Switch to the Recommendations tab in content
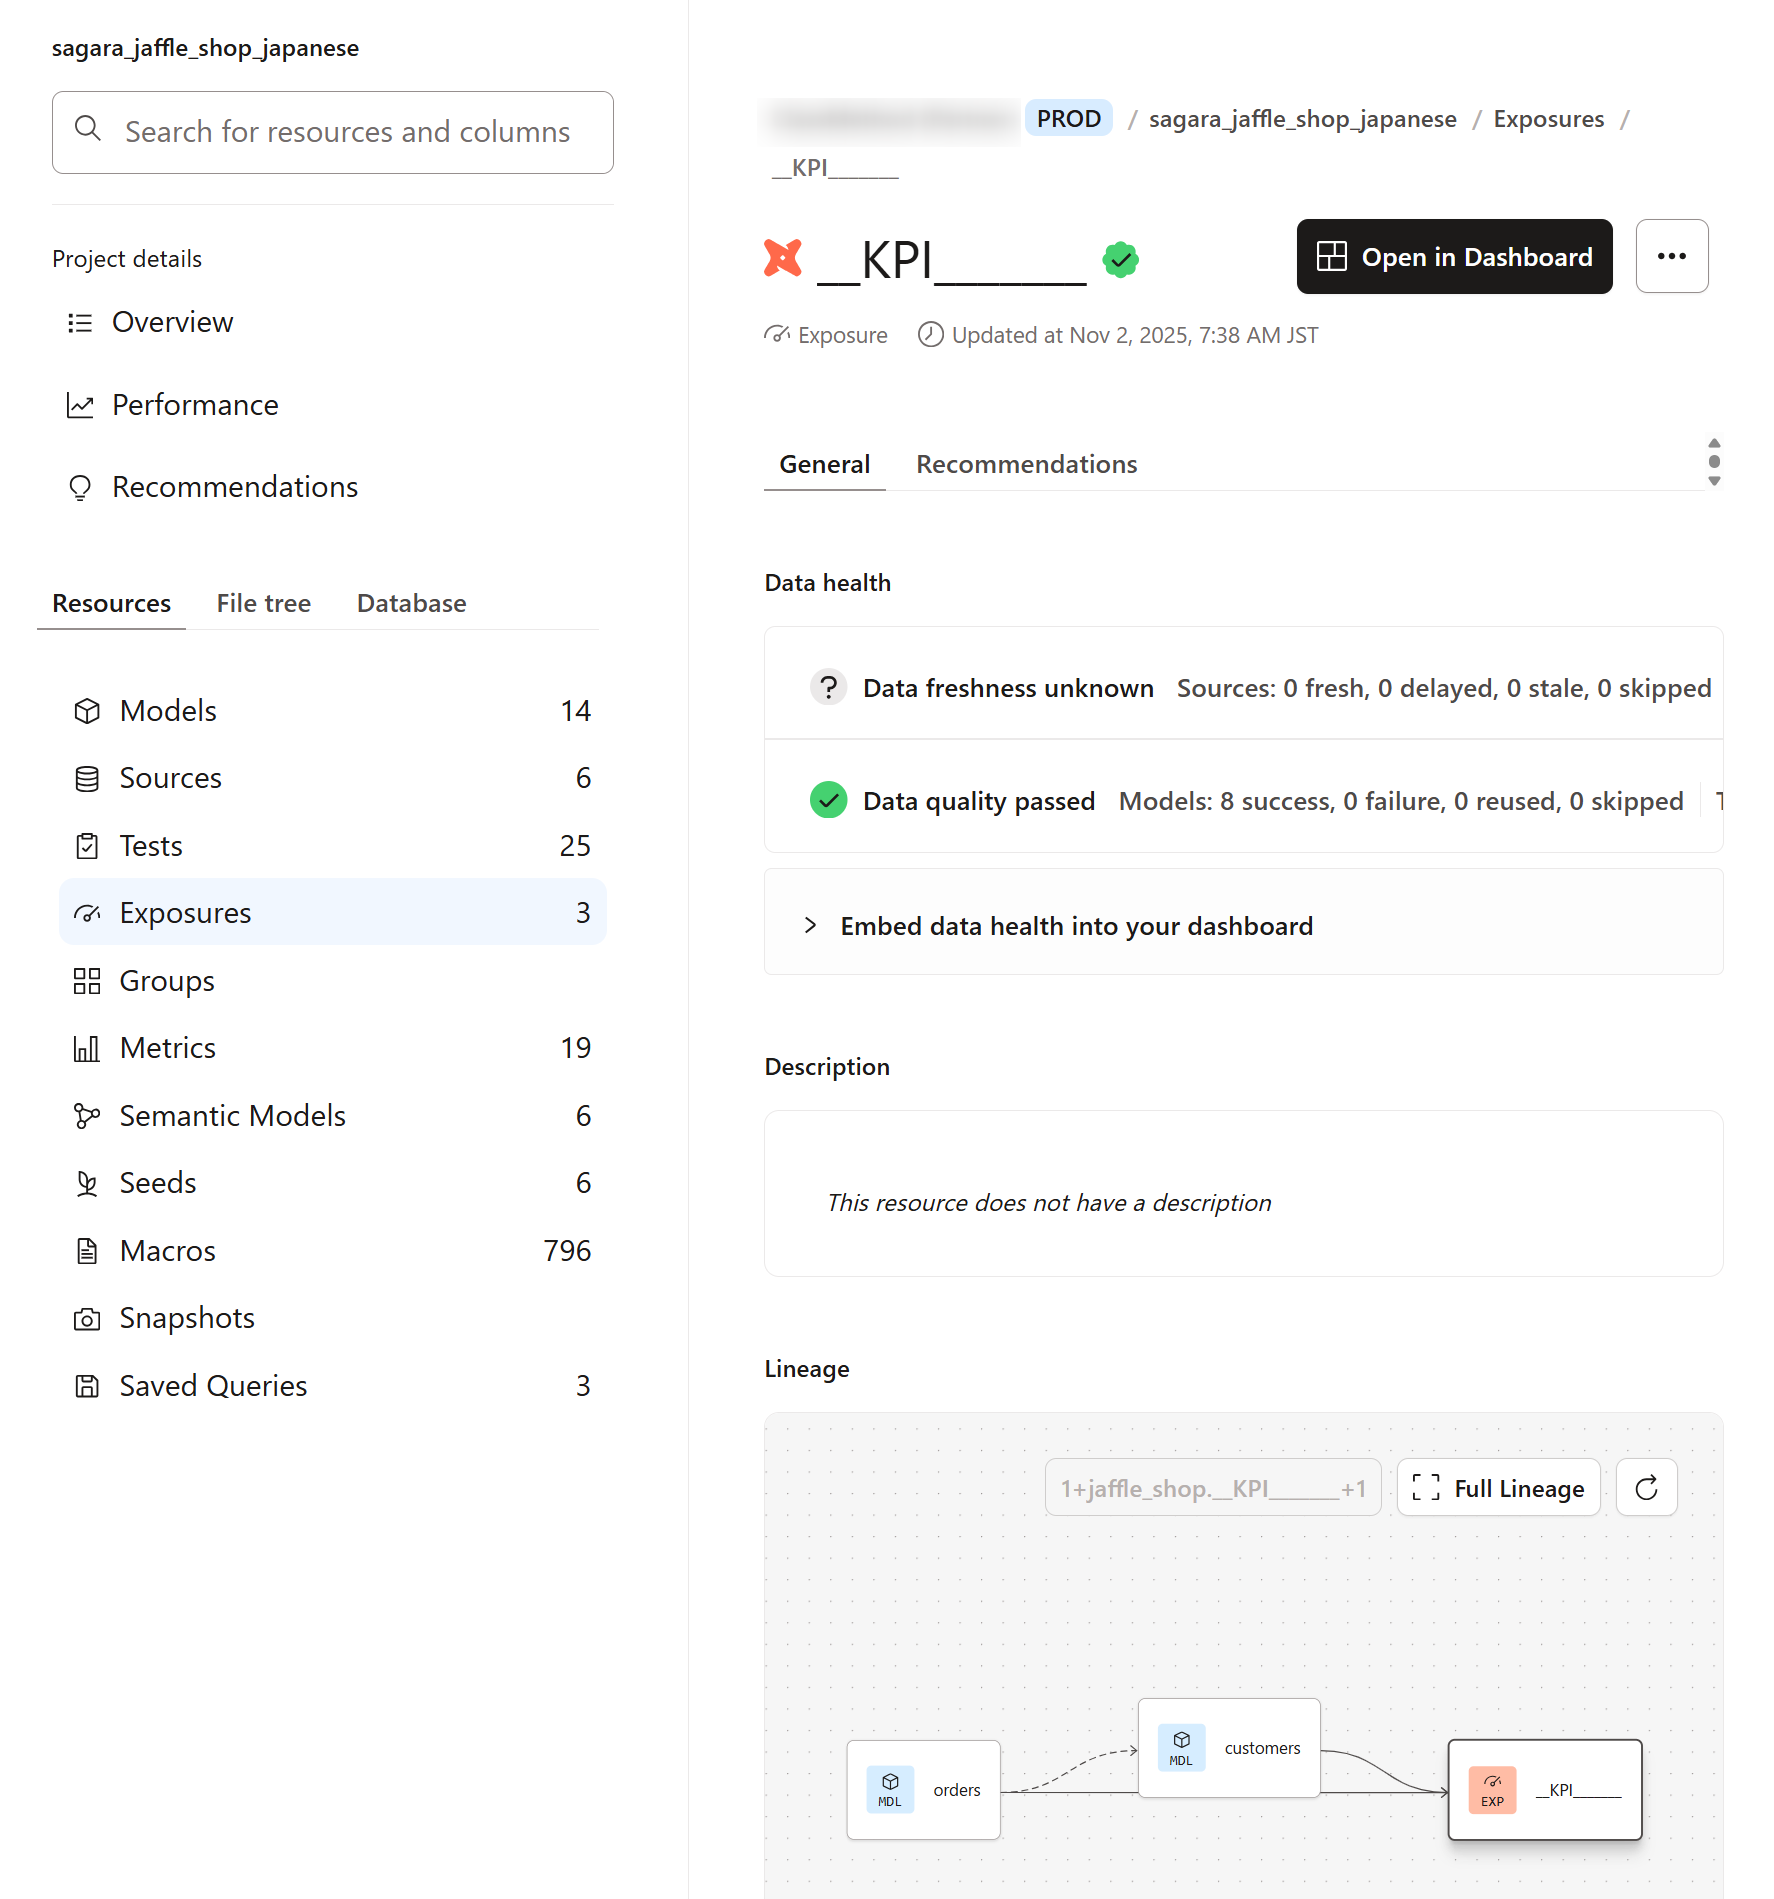Screen dimensions: 1774x1899 pyautogui.click(x=1026, y=464)
